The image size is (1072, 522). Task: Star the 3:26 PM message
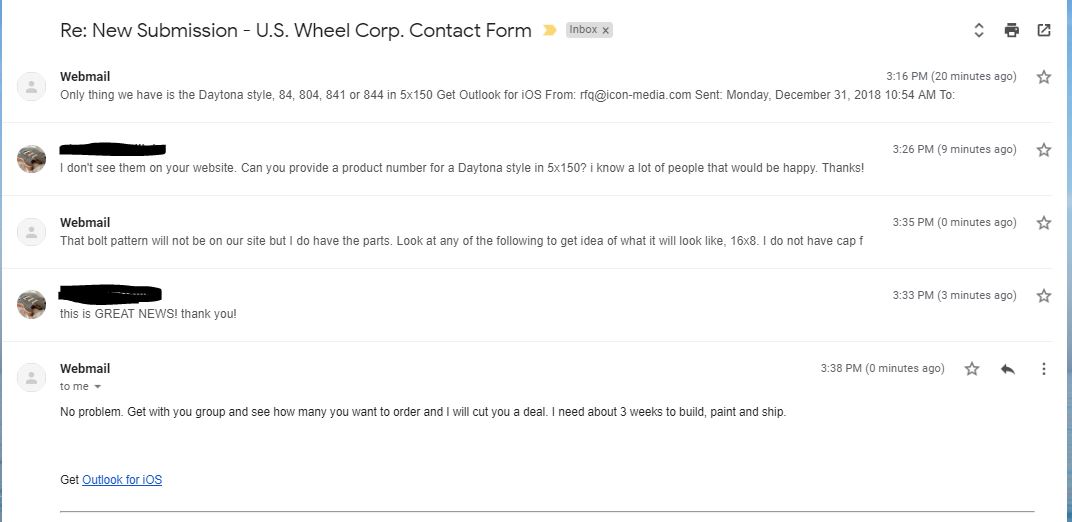(x=1044, y=150)
